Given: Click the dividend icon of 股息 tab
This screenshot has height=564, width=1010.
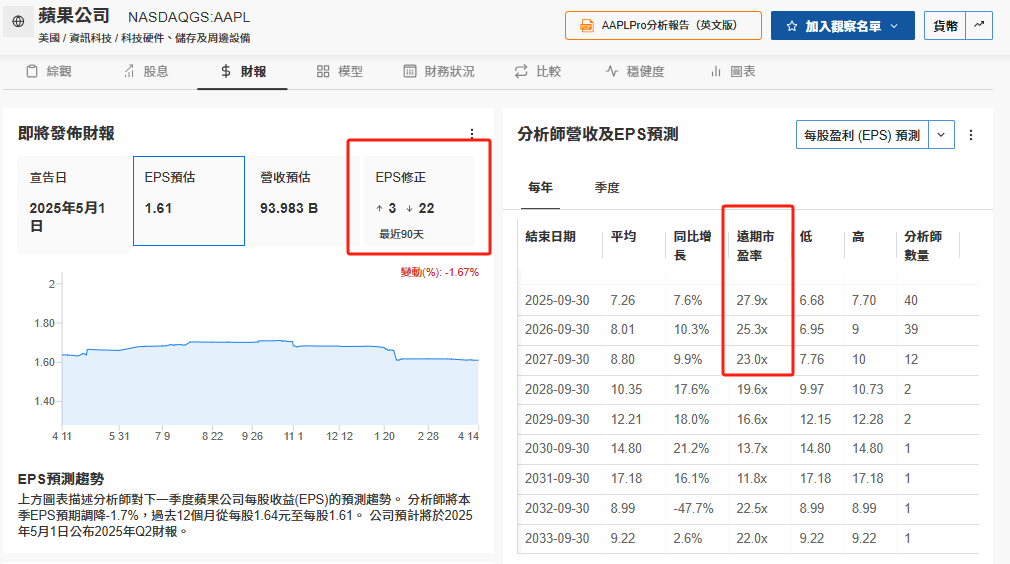Looking at the screenshot, I should 129,71.
